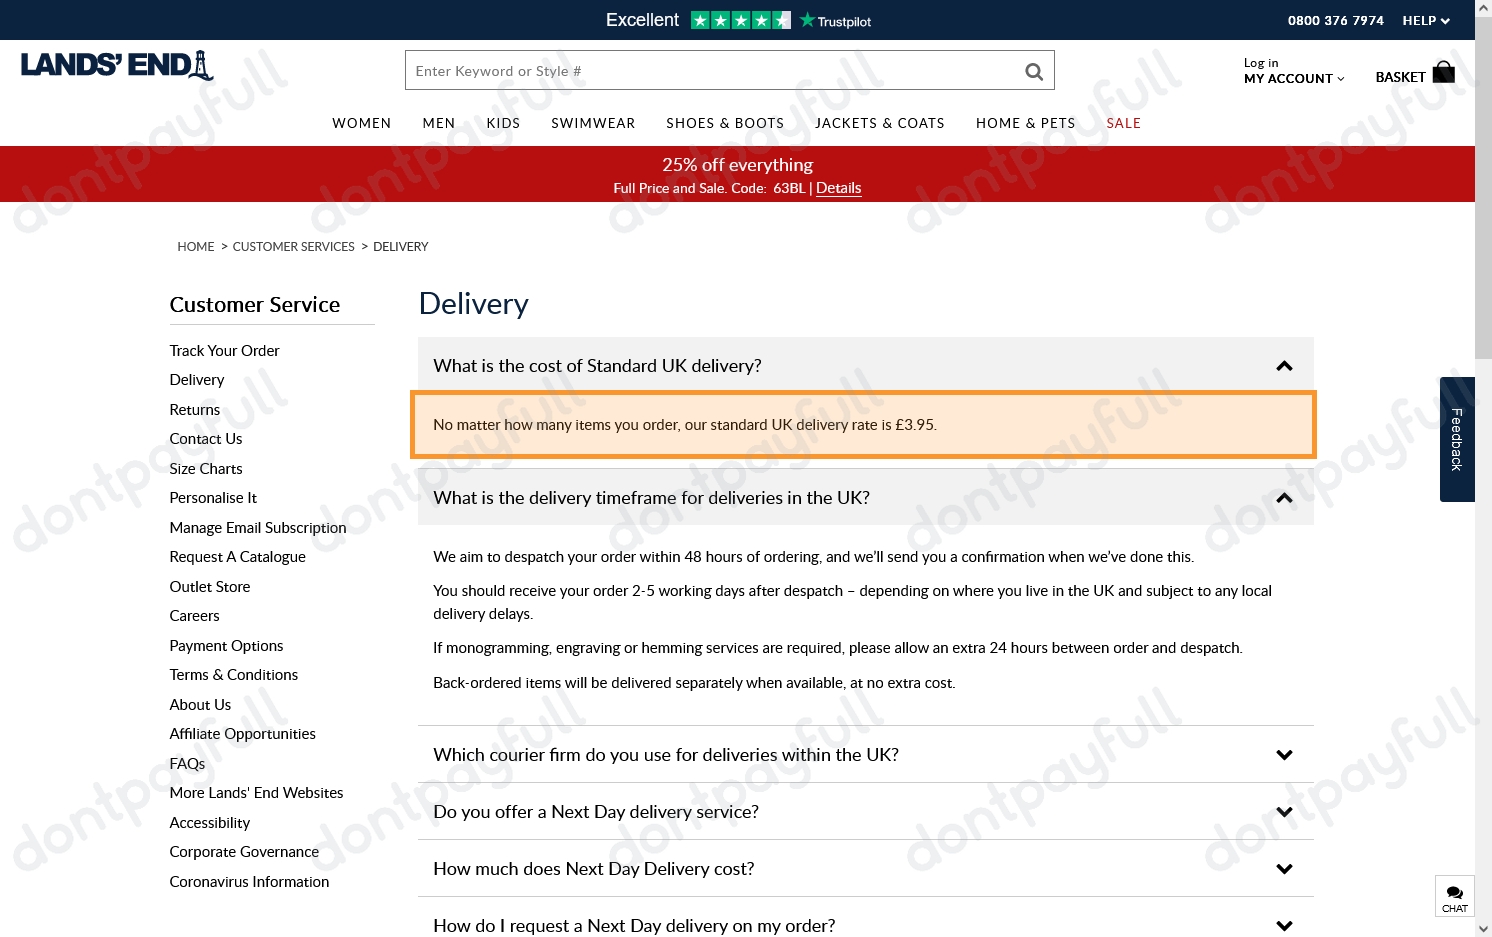The image size is (1492, 937).
Task: Click the 25% off everything banner text
Action: (738, 165)
